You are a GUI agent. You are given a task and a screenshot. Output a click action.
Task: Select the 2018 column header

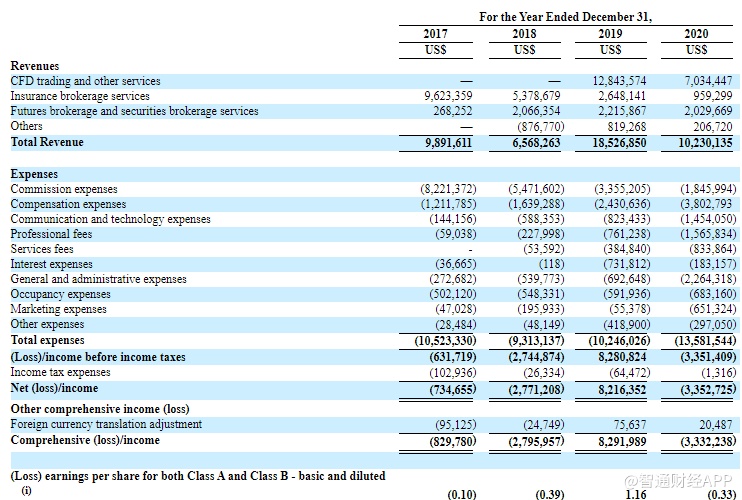[523, 33]
